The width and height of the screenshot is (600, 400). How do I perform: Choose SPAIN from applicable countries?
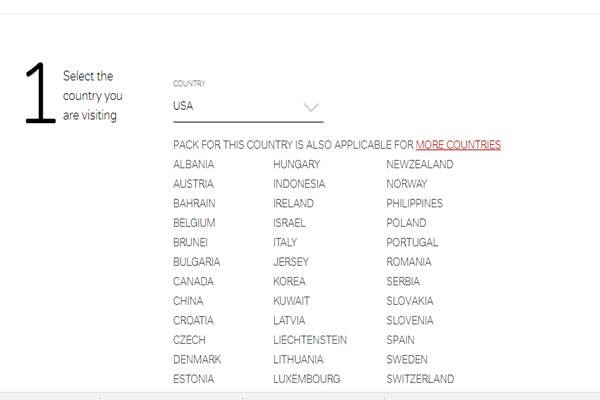point(402,340)
